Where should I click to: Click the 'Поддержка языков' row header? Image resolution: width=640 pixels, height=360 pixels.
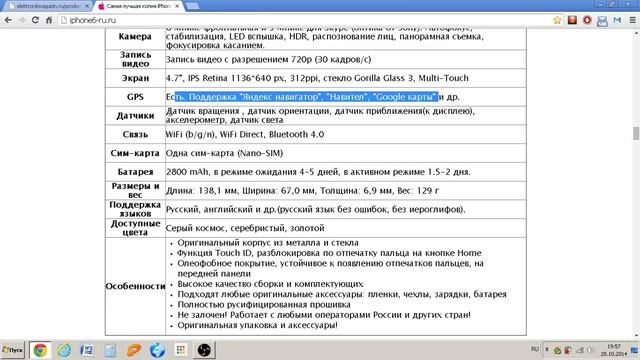(x=135, y=209)
